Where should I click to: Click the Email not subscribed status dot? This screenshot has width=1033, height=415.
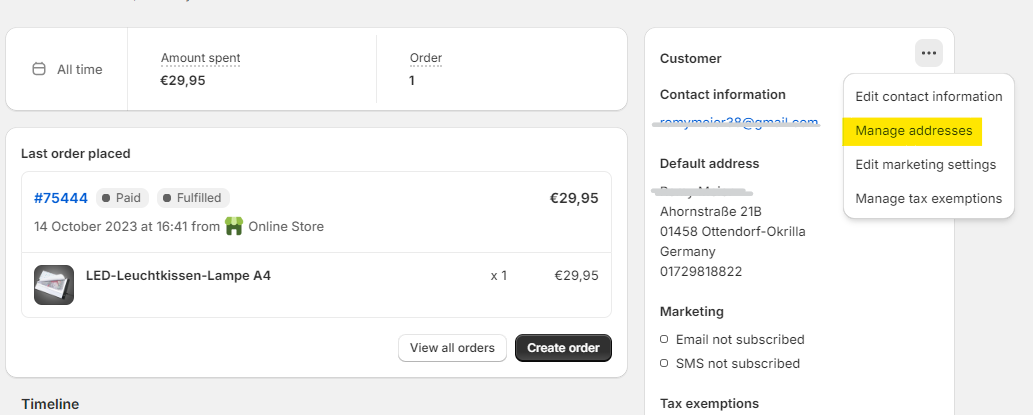(665, 340)
